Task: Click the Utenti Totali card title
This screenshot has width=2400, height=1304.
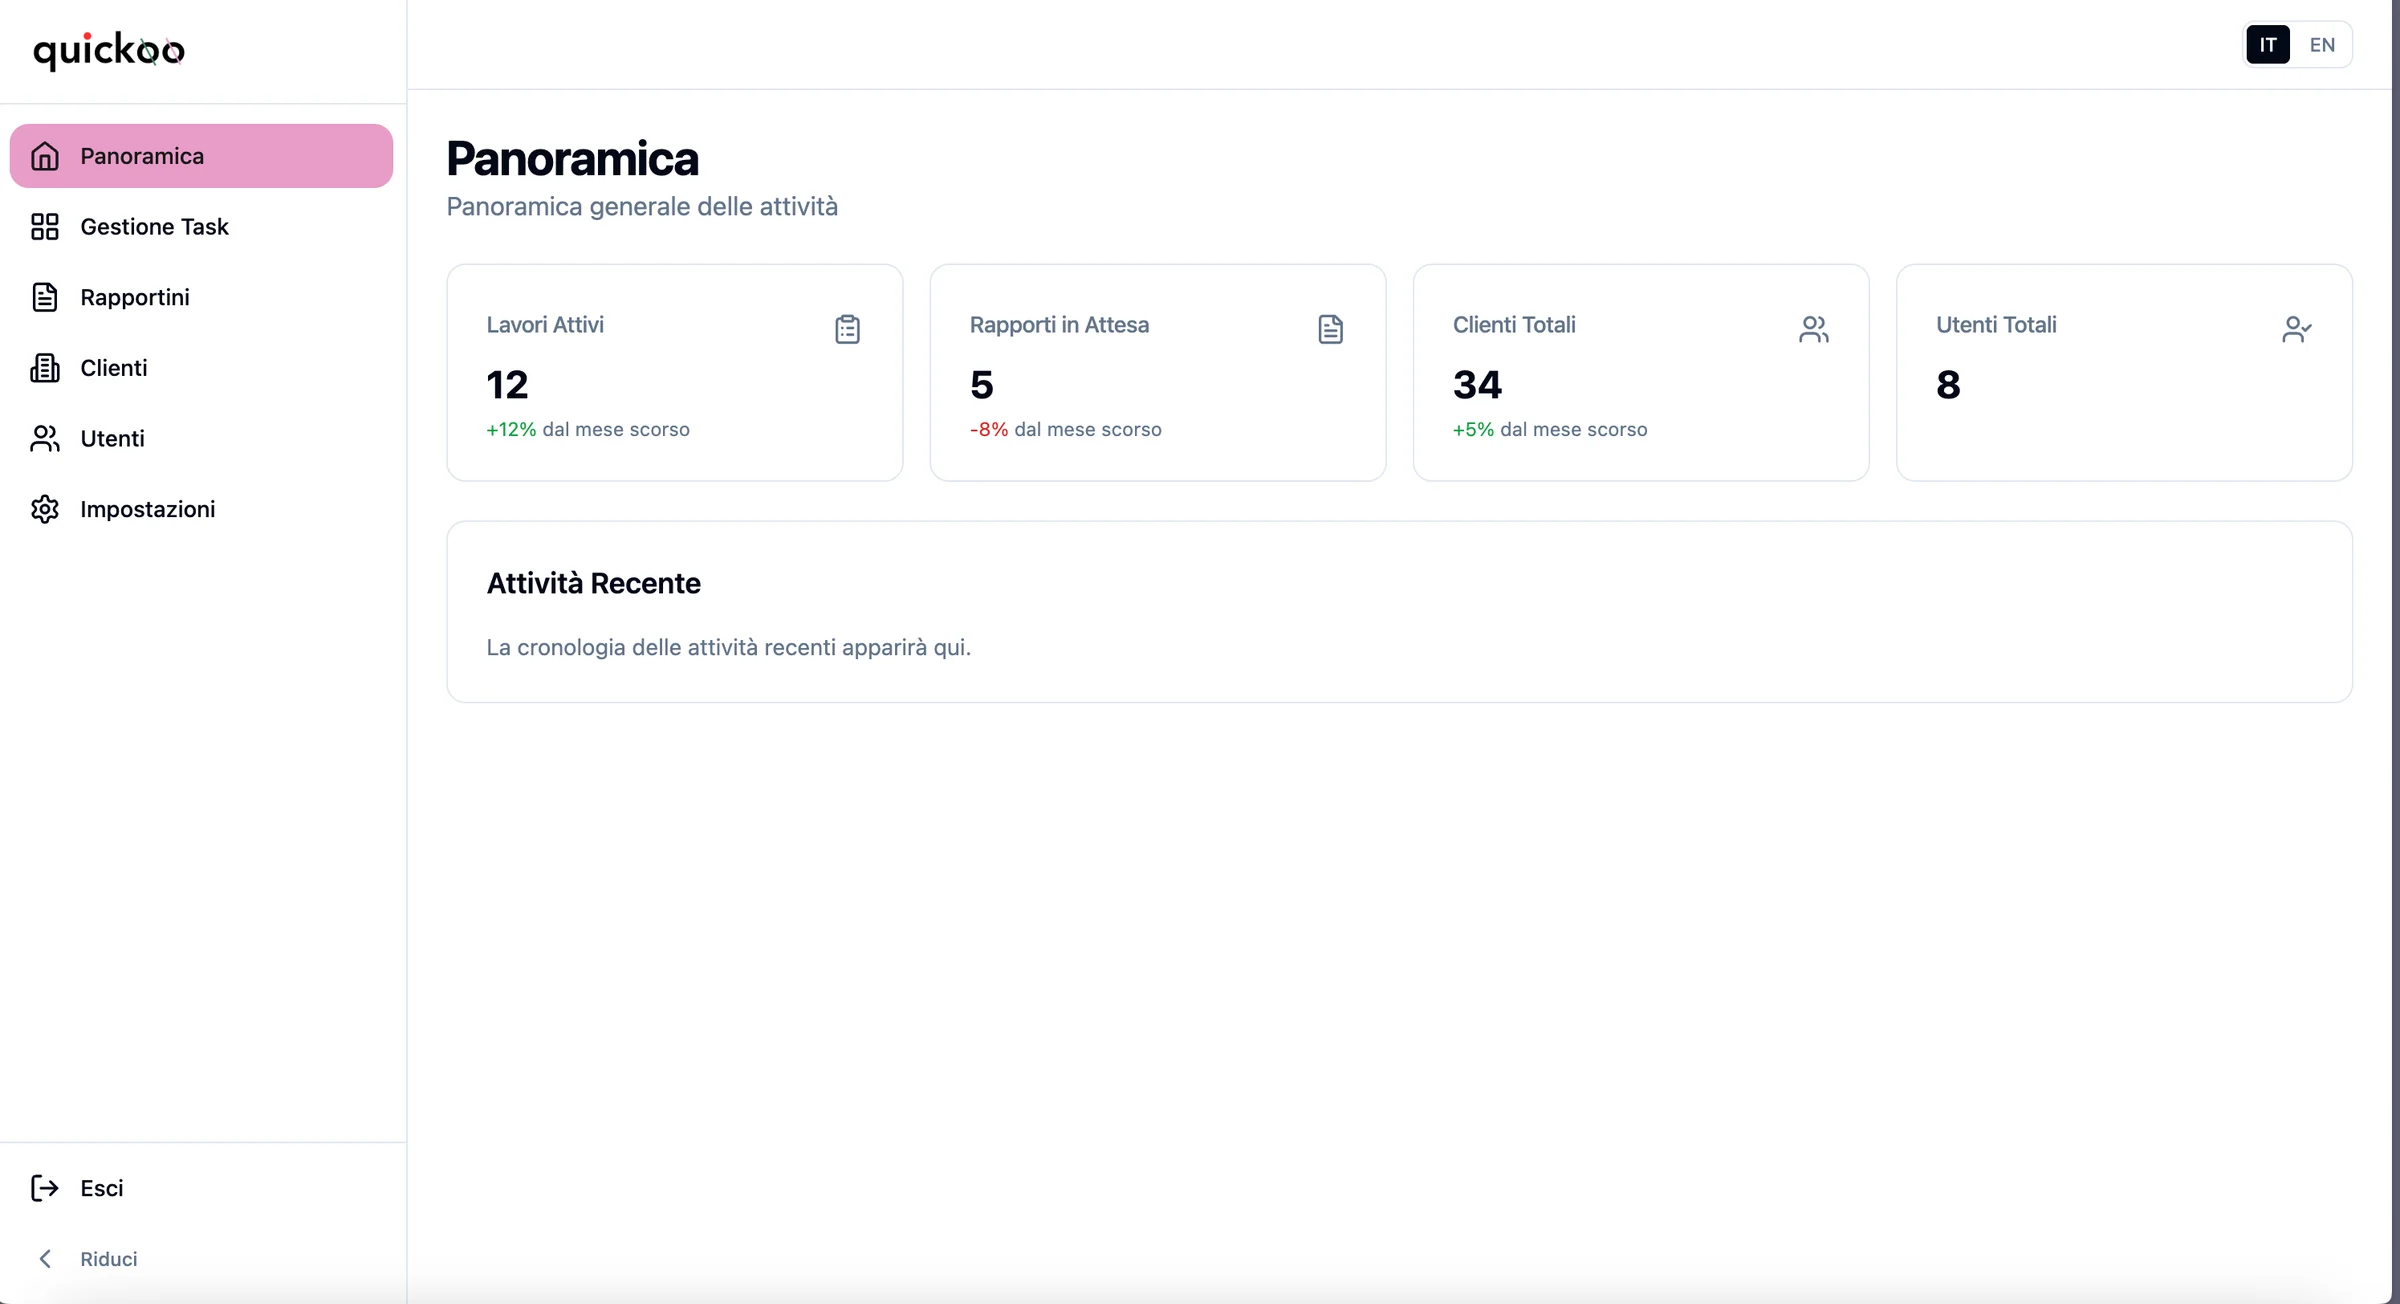Action: click(1996, 325)
